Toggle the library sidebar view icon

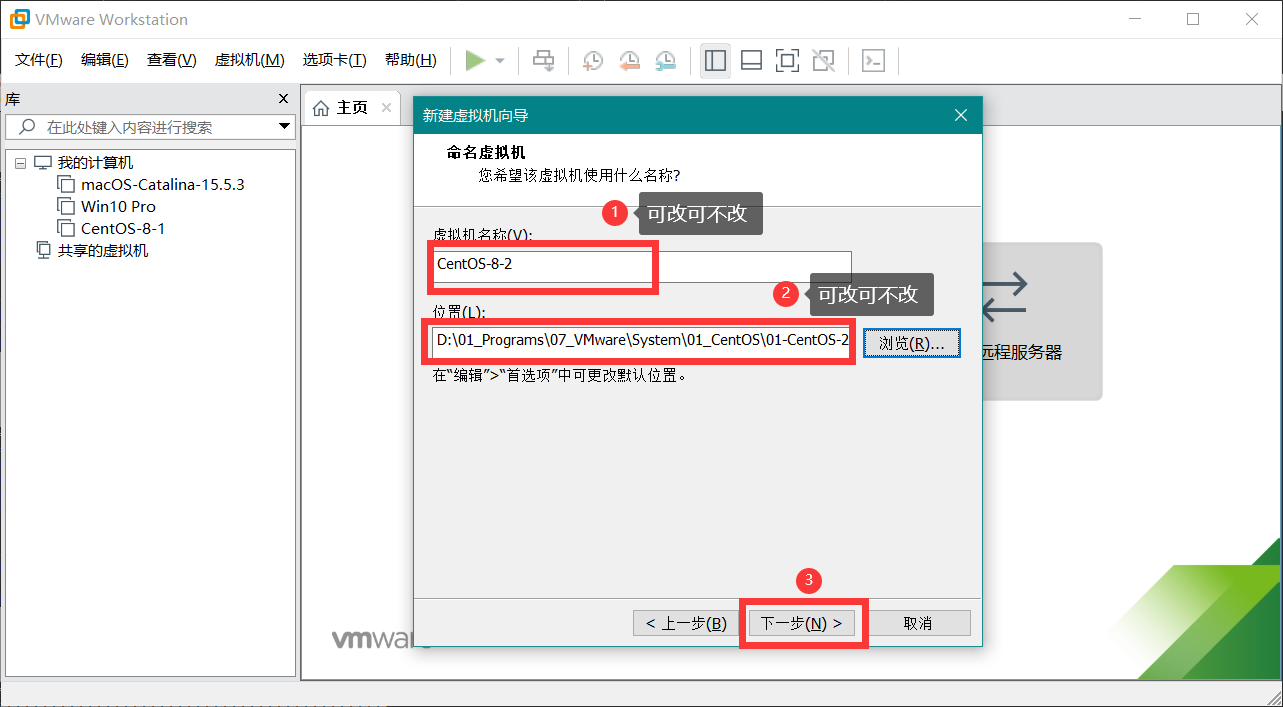[715, 61]
